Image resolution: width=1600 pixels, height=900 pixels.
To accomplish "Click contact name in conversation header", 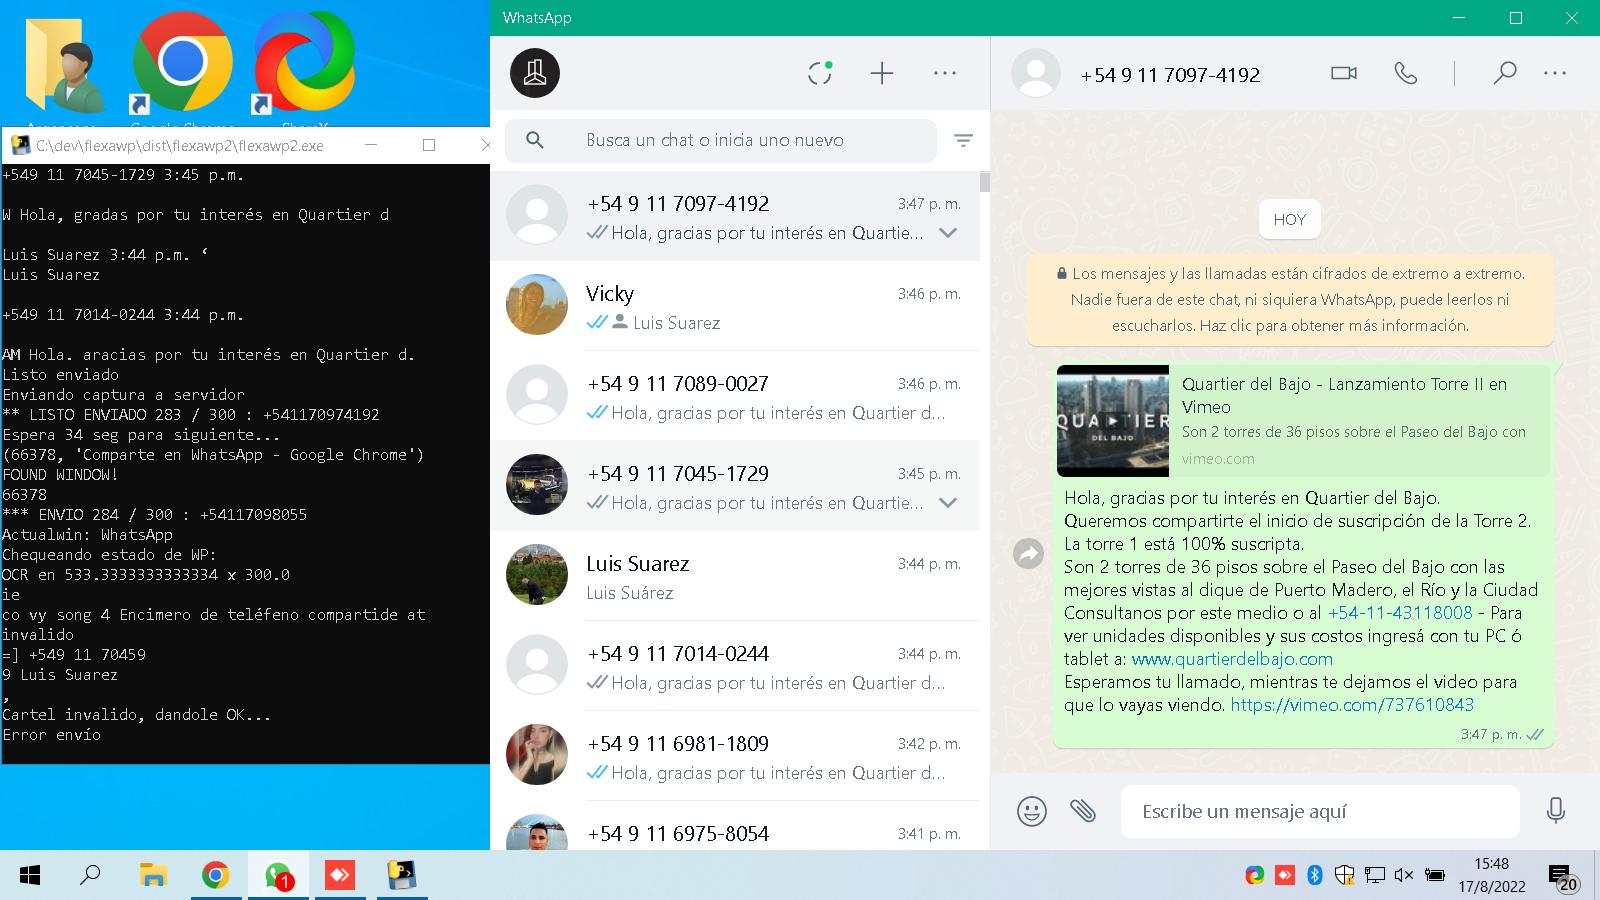I will tap(1170, 75).
